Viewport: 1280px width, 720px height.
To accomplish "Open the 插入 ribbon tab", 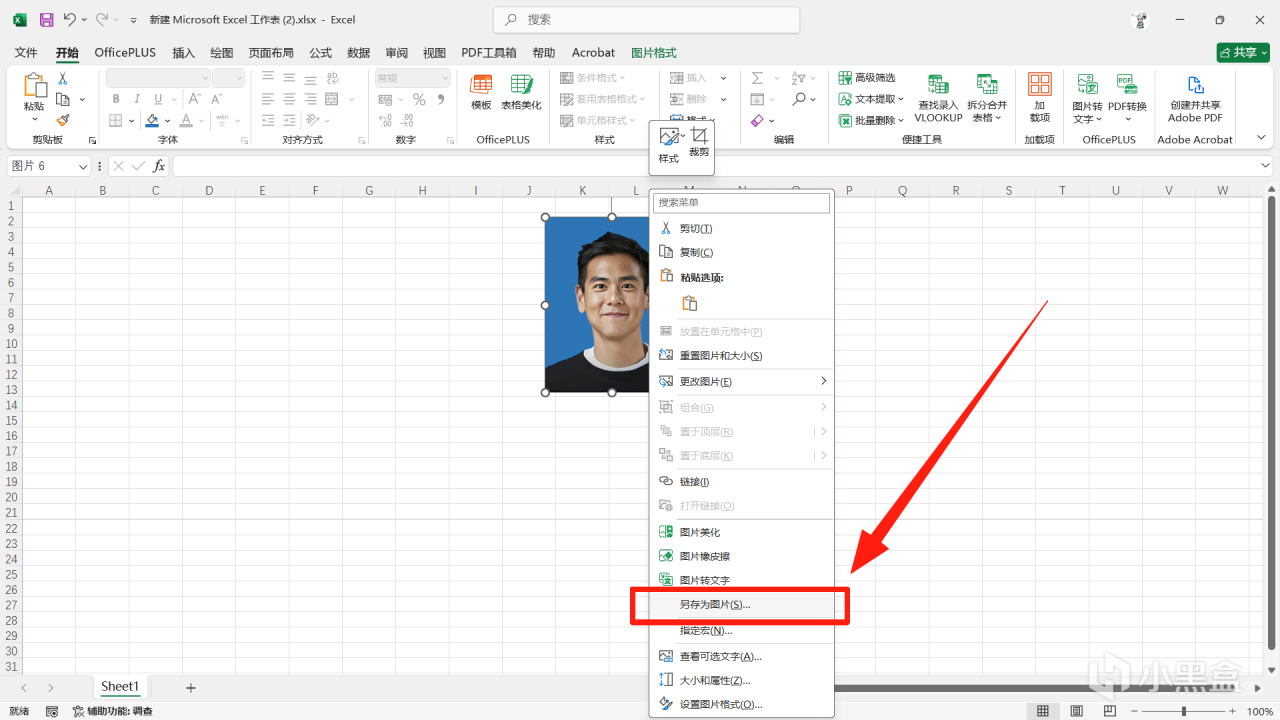I will point(183,53).
